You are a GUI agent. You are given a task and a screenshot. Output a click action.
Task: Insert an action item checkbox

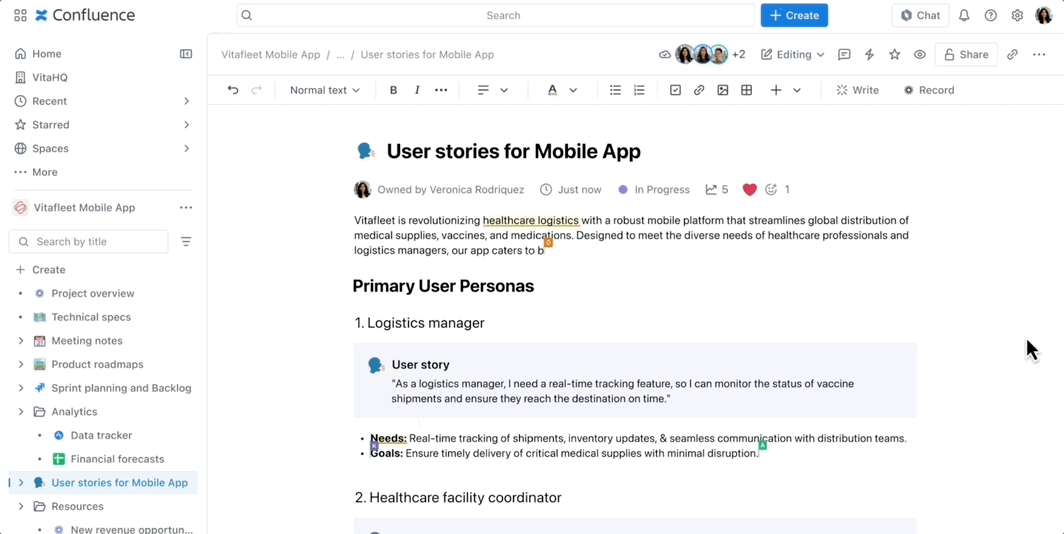pyautogui.click(x=675, y=90)
